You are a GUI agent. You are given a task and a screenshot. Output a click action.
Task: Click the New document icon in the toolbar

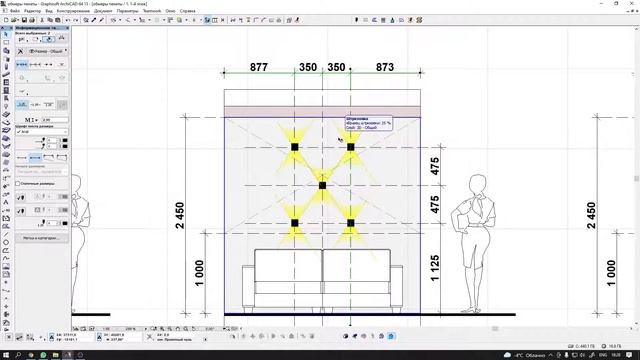tap(6, 20)
